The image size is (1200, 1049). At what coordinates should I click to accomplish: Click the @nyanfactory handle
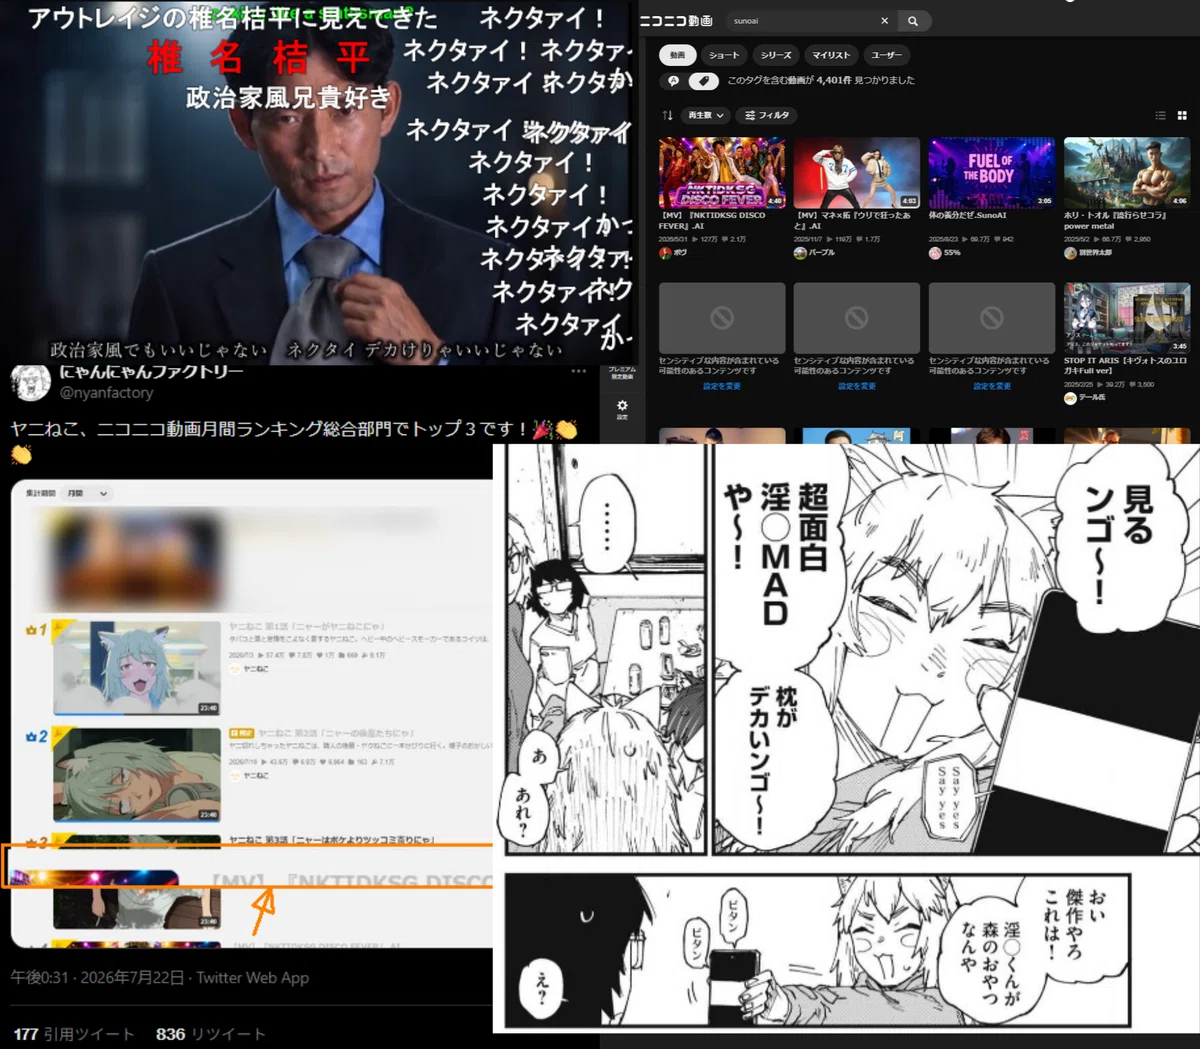tap(106, 393)
